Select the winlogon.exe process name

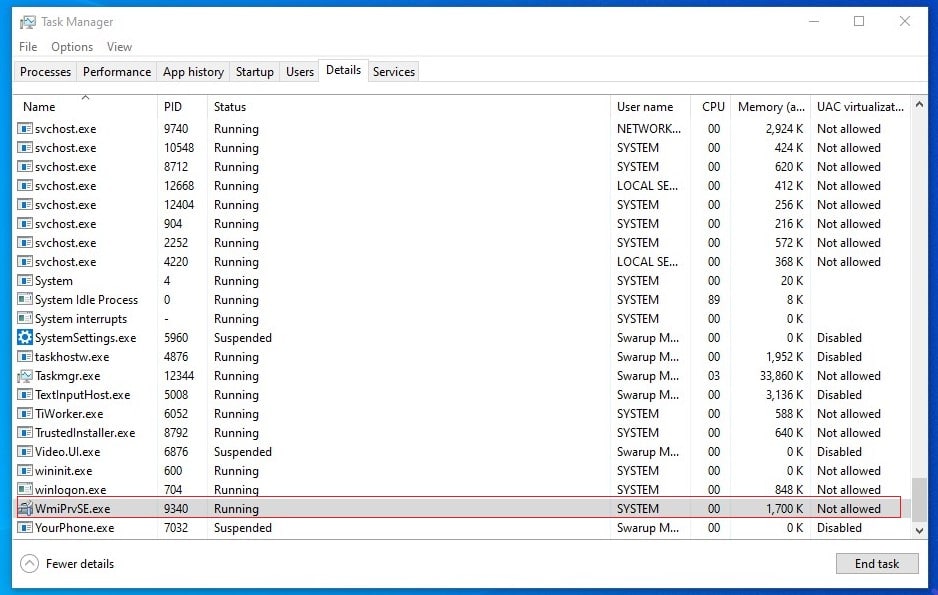point(71,490)
